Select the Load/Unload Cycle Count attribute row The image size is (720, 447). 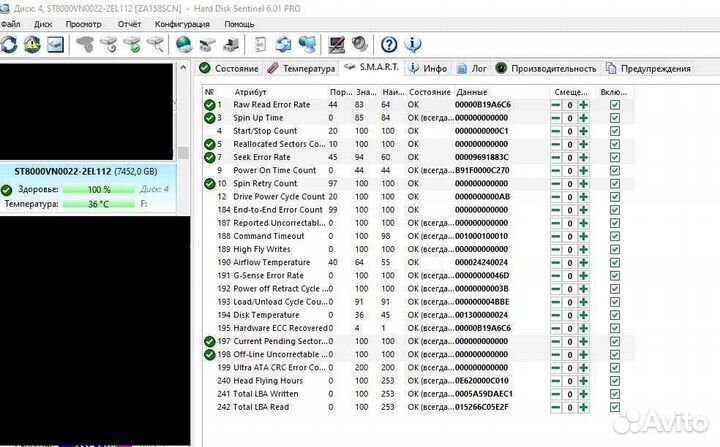pos(418,302)
